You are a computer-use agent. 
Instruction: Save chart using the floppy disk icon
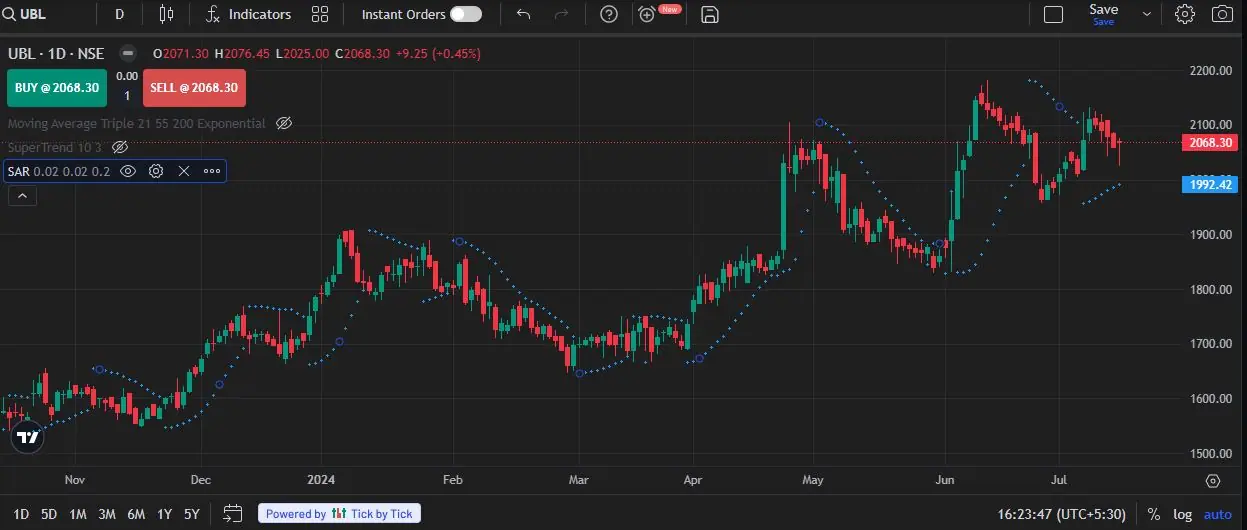[710, 14]
